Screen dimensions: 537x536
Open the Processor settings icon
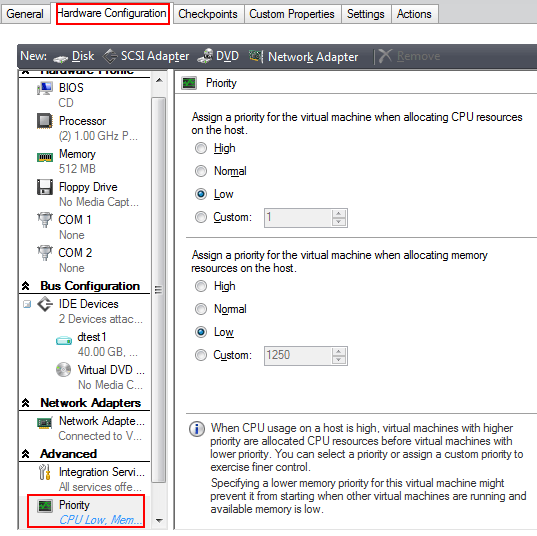pyautogui.click(x=45, y=121)
